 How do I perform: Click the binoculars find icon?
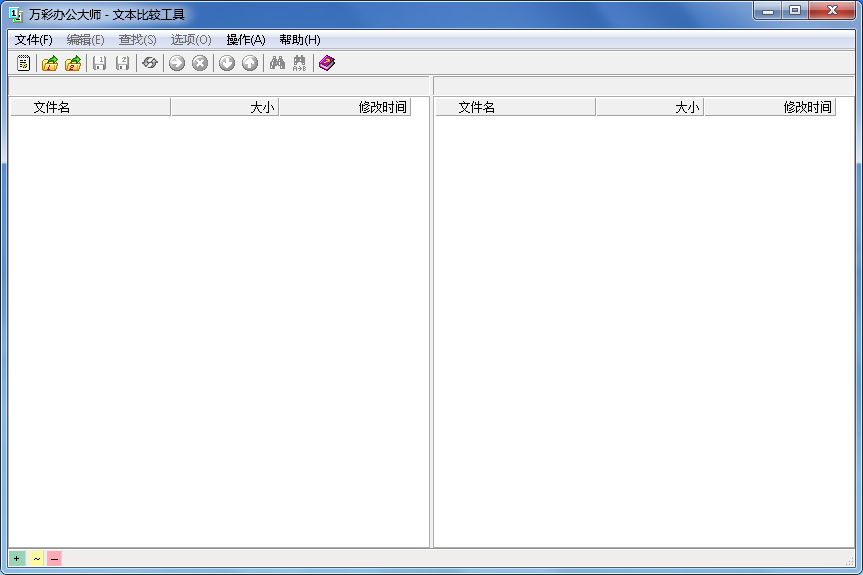click(x=277, y=63)
